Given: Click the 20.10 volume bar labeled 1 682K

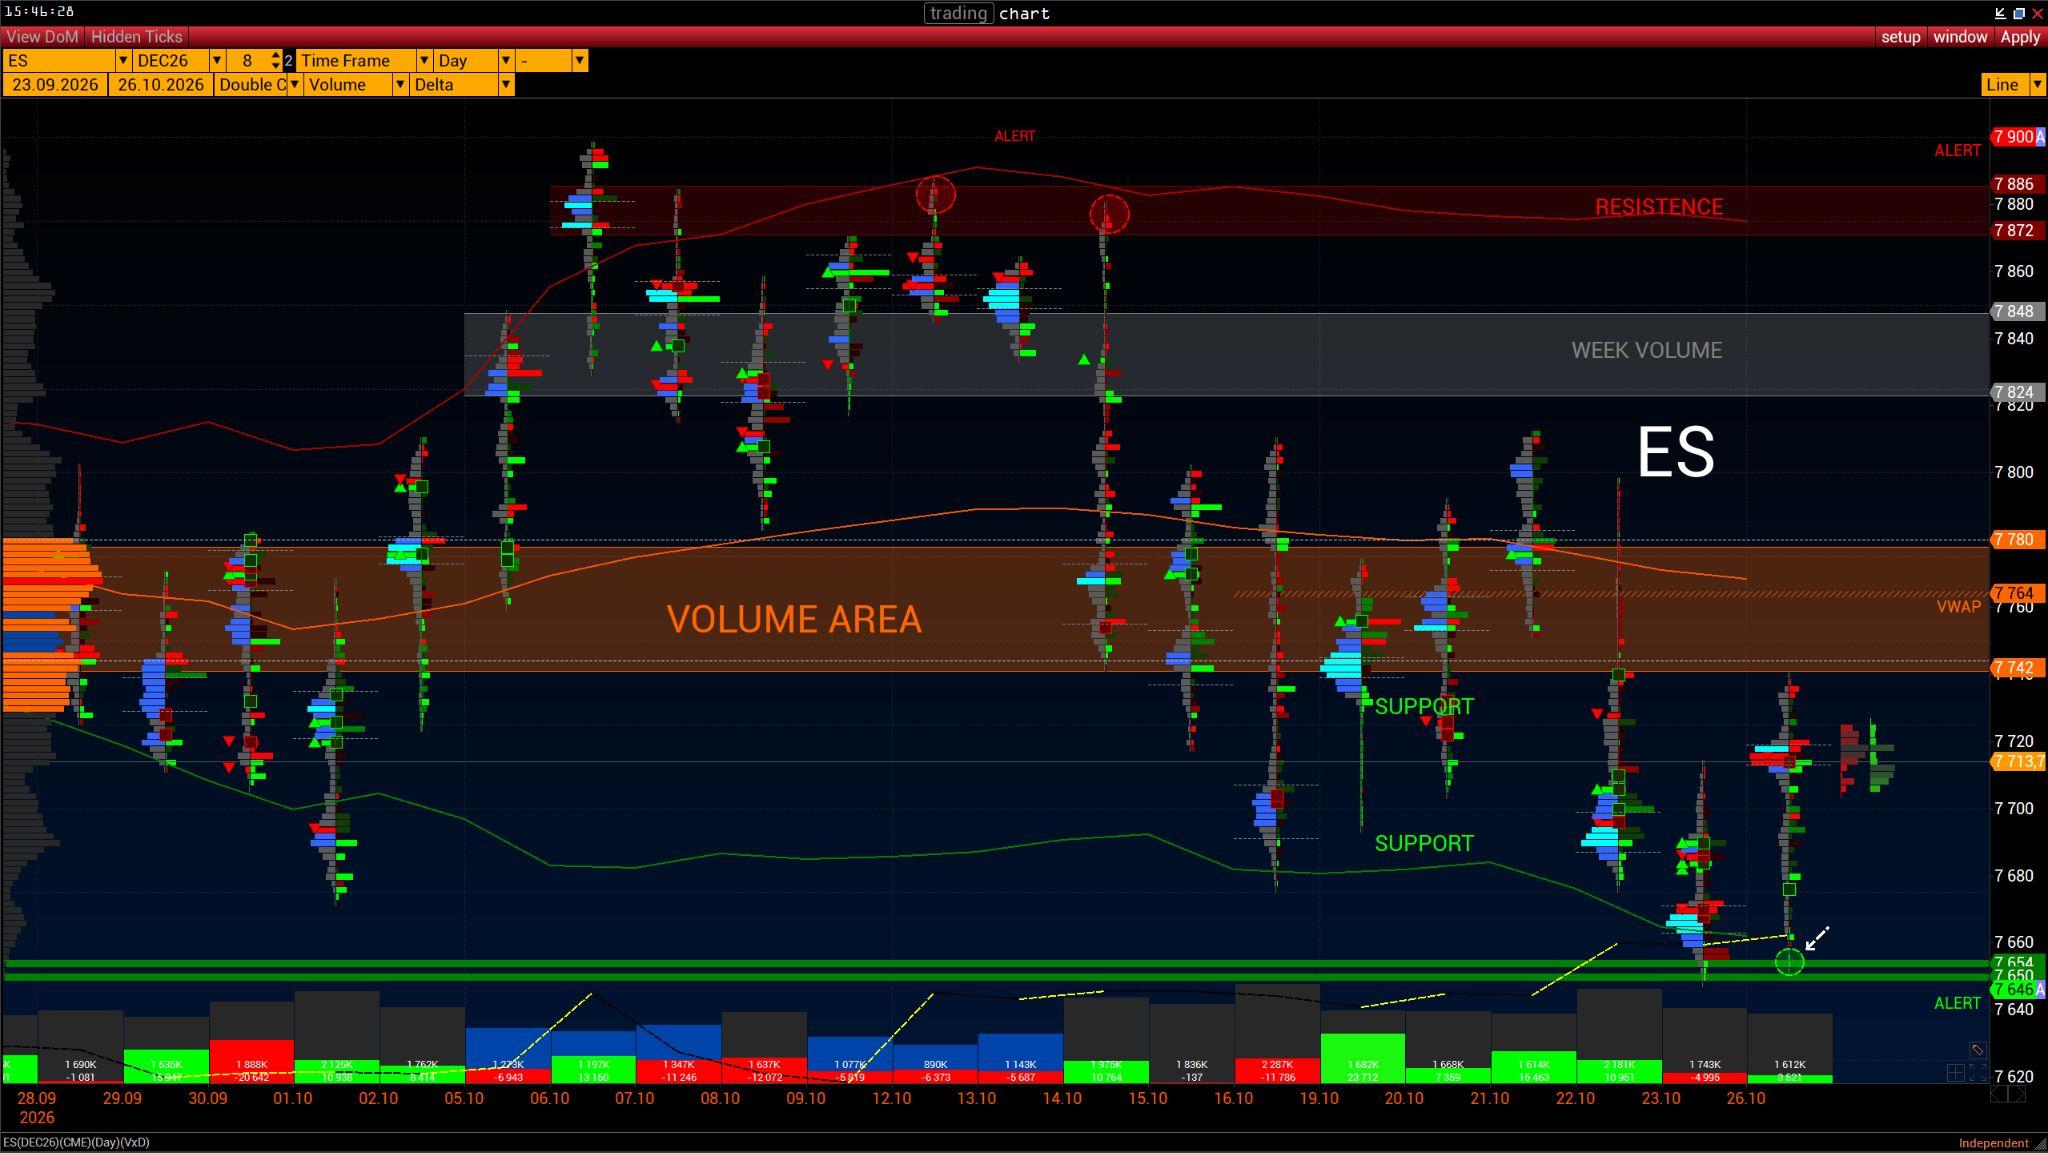Looking at the screenshot, I should click(x=1362, y=1058).
